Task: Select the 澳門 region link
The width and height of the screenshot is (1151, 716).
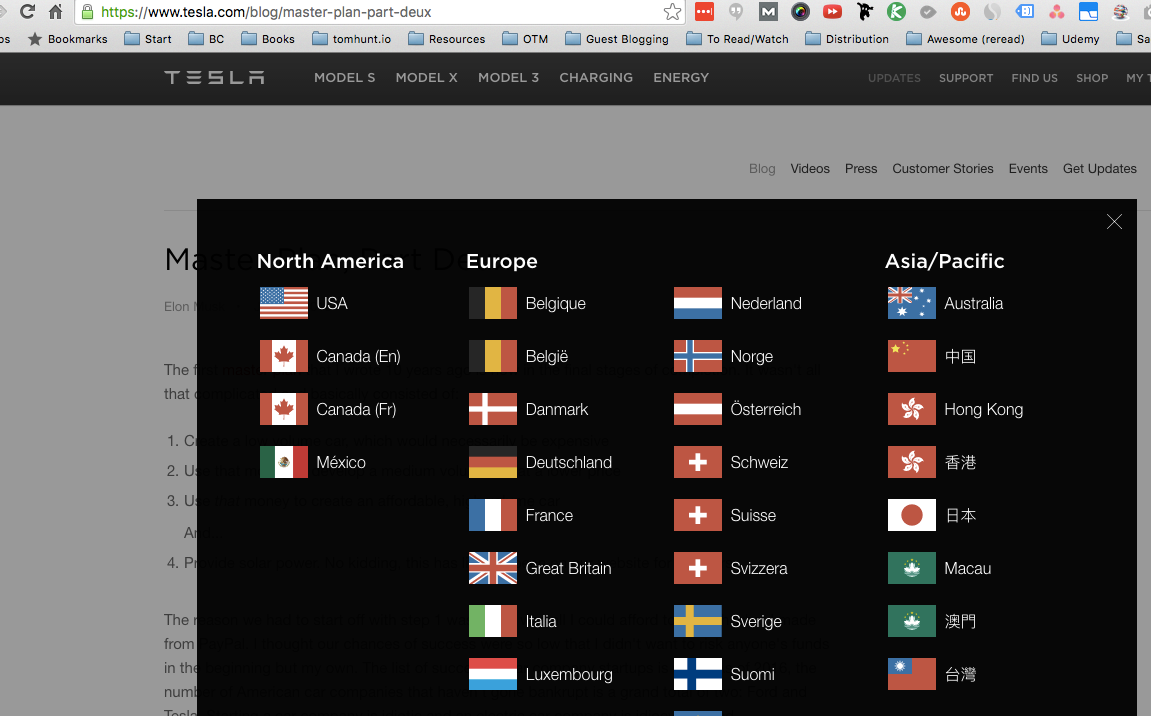Action: click(960, 621)
